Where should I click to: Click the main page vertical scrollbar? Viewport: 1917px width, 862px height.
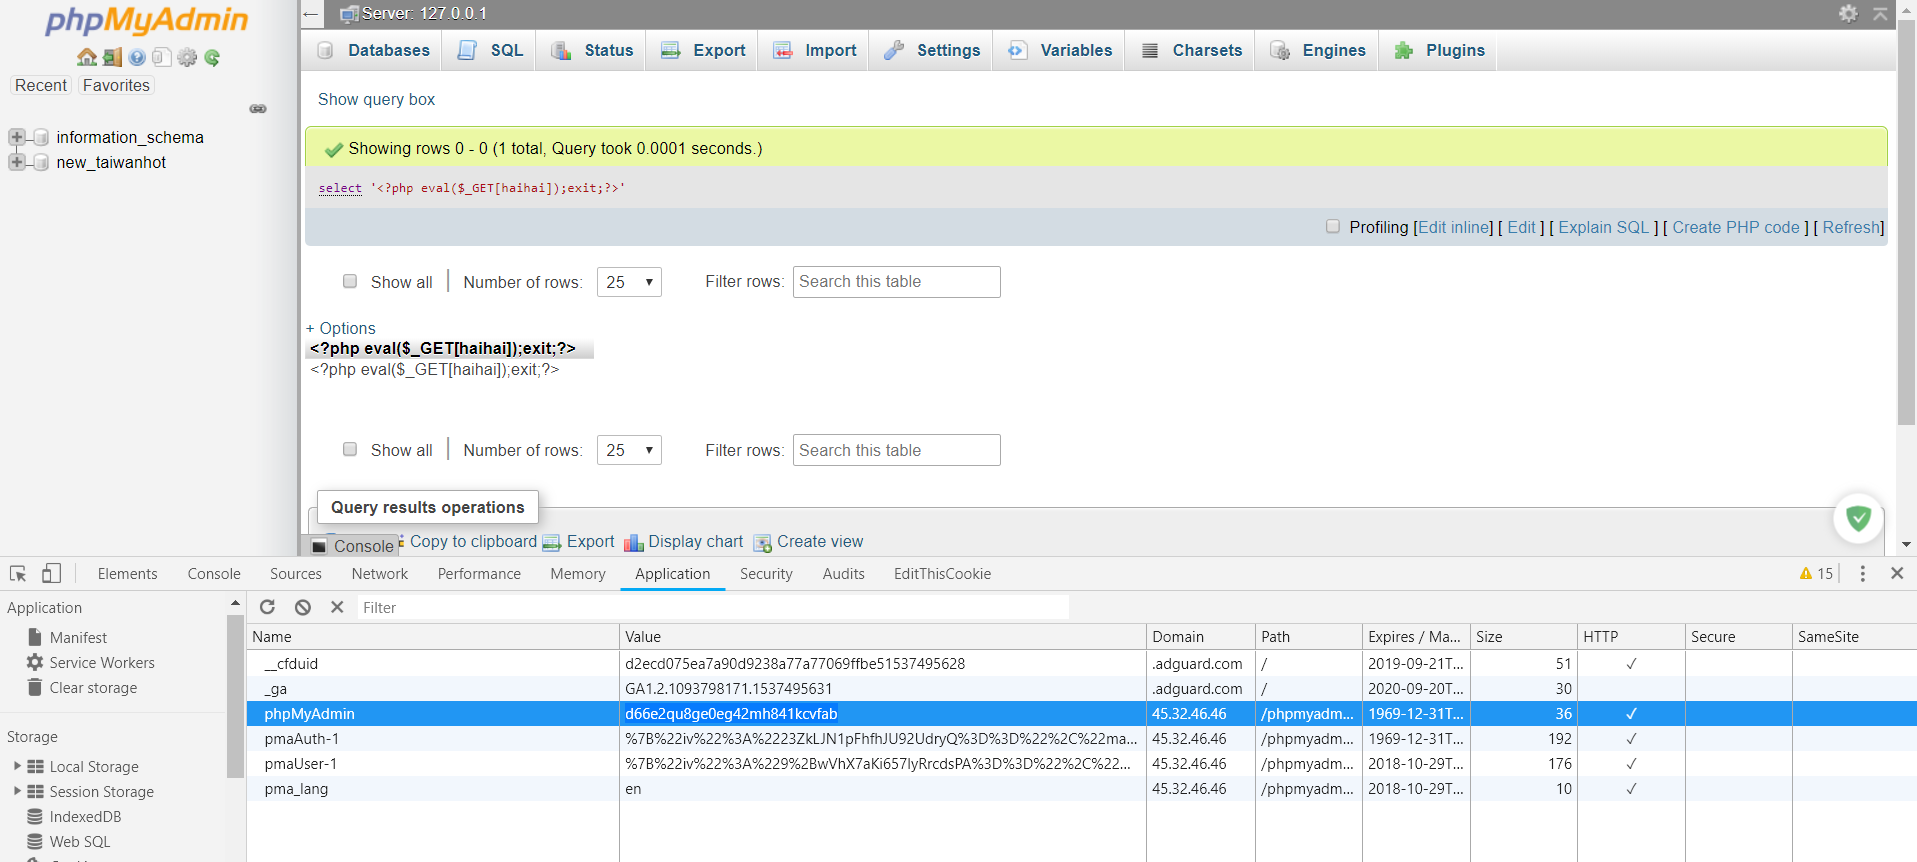[x=1907, y=222]
